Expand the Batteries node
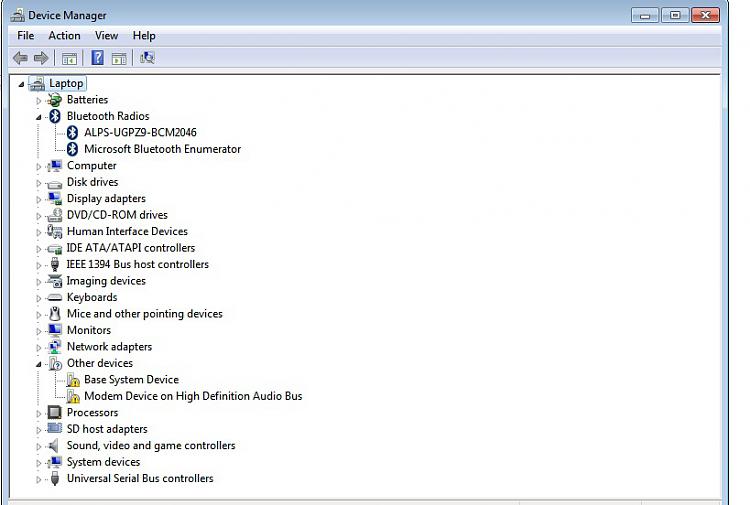The width and height of the screenshot is (750, 505). point(39,100)
